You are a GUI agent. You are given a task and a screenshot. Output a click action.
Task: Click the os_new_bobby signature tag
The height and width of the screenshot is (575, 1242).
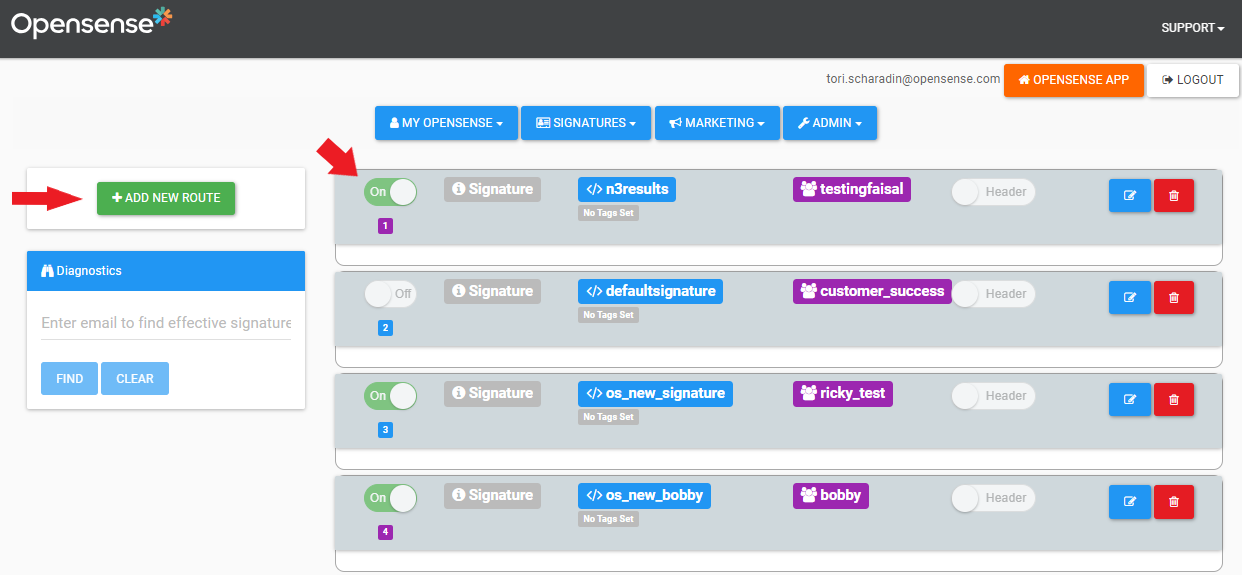tap(644, 495)
